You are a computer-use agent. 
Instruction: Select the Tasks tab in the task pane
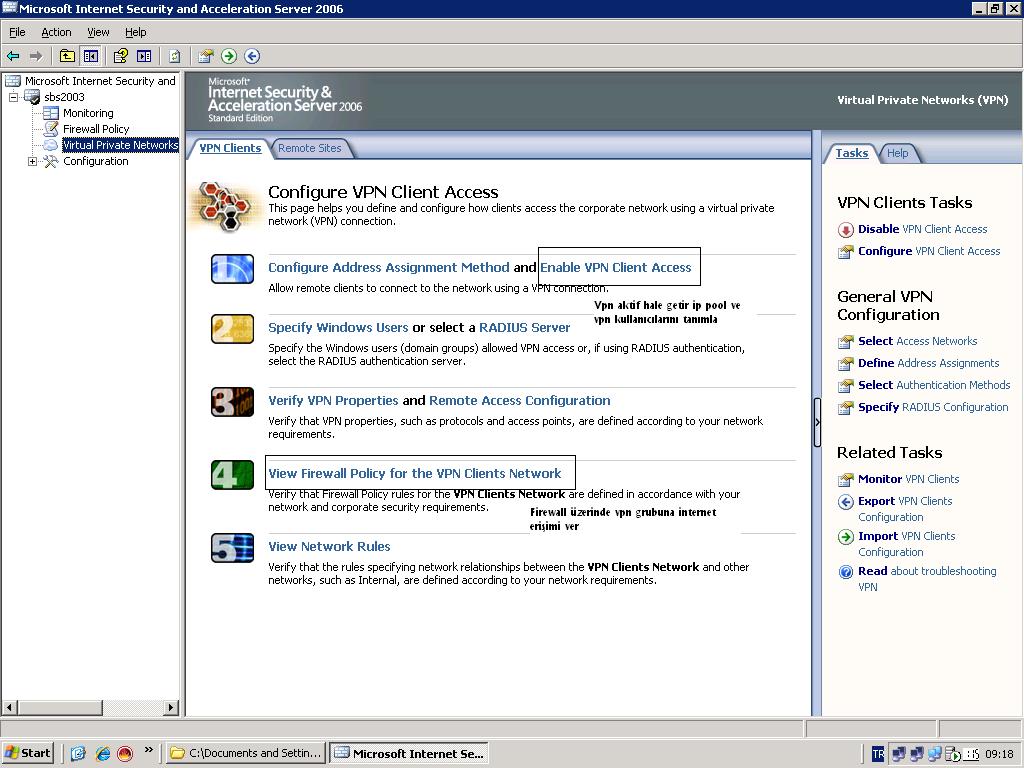tap(852, 153)
